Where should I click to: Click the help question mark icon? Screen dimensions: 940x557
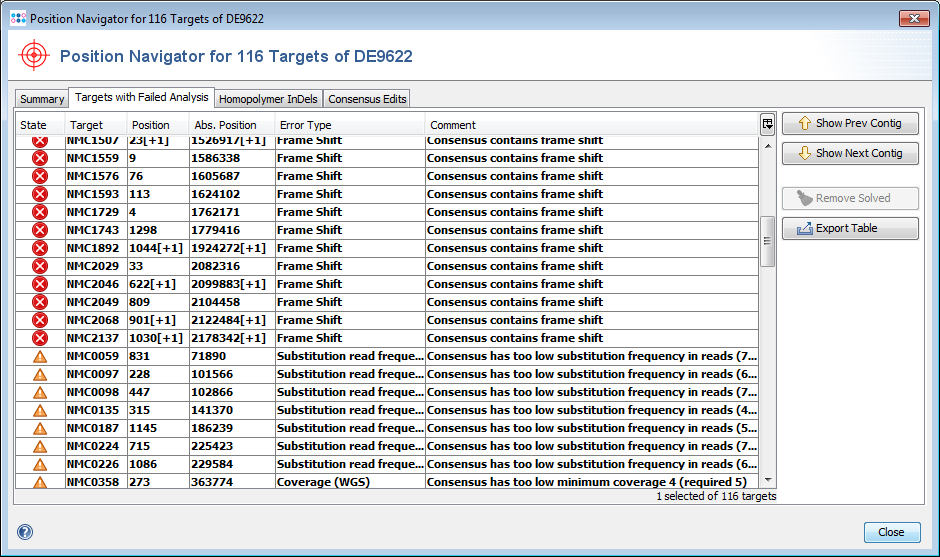(x=25, y=532)
